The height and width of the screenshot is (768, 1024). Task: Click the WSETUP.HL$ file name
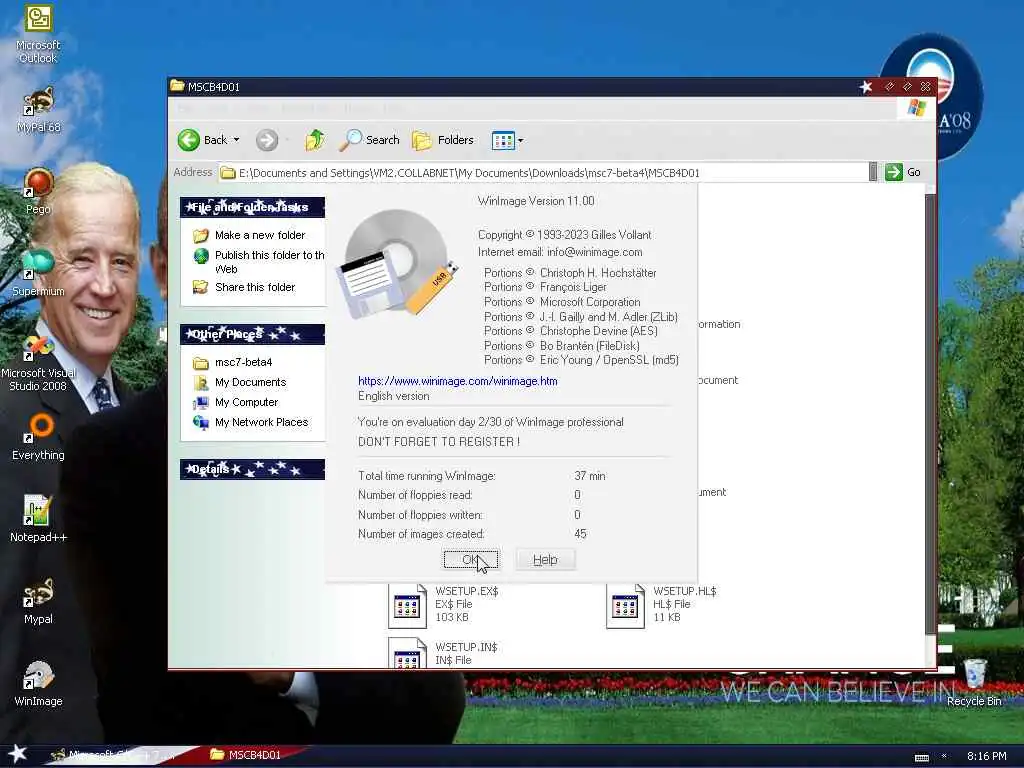(x=684, y=591)
